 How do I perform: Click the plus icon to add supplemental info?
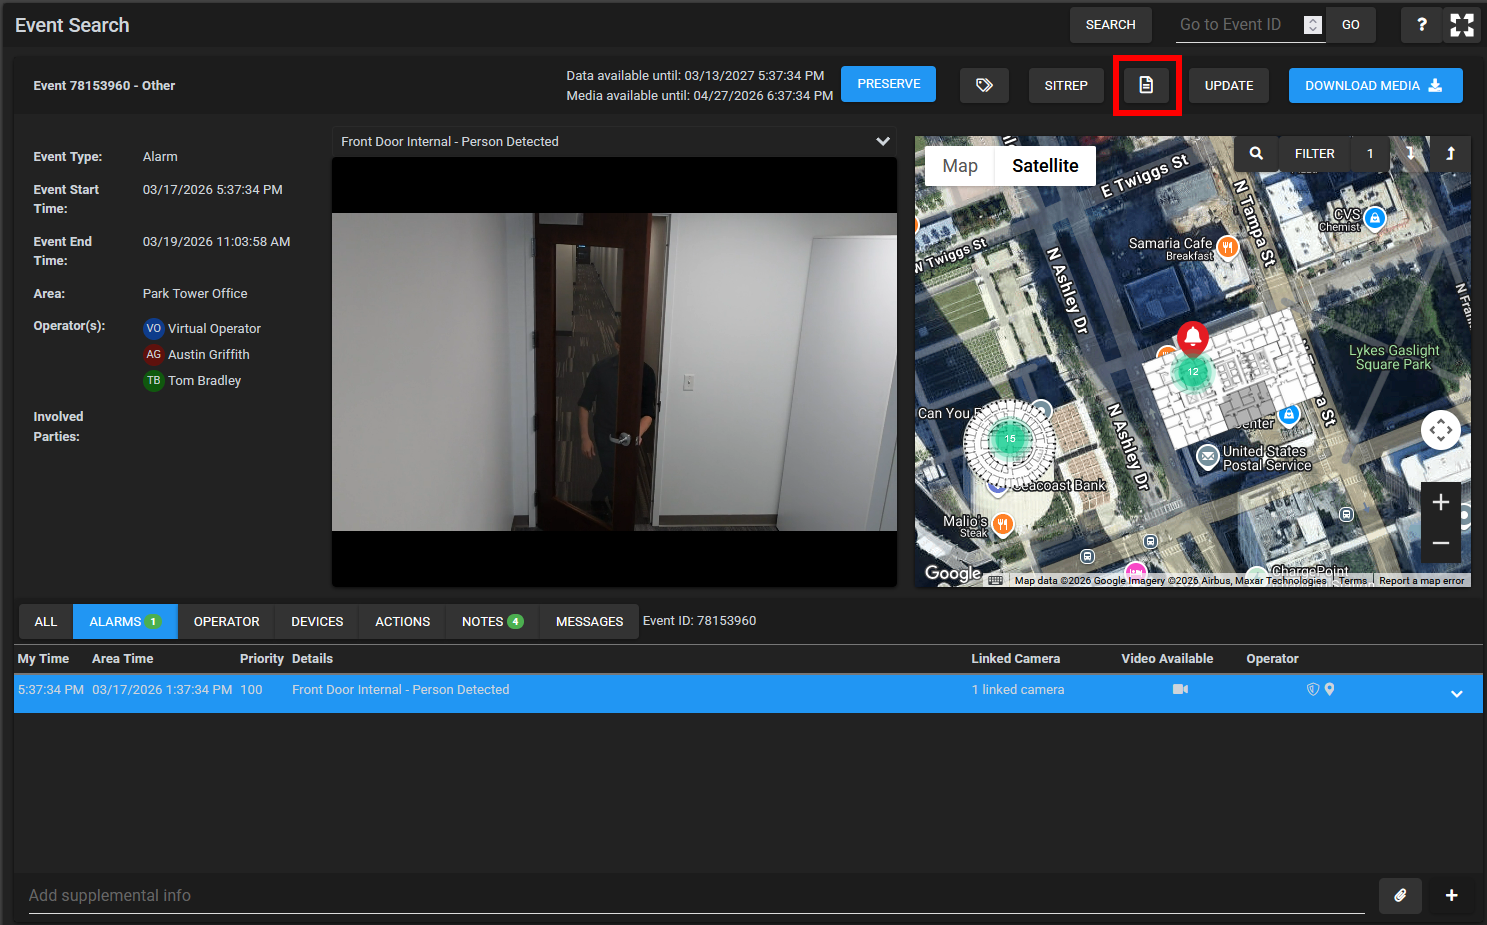click(x=1451, y=895)
